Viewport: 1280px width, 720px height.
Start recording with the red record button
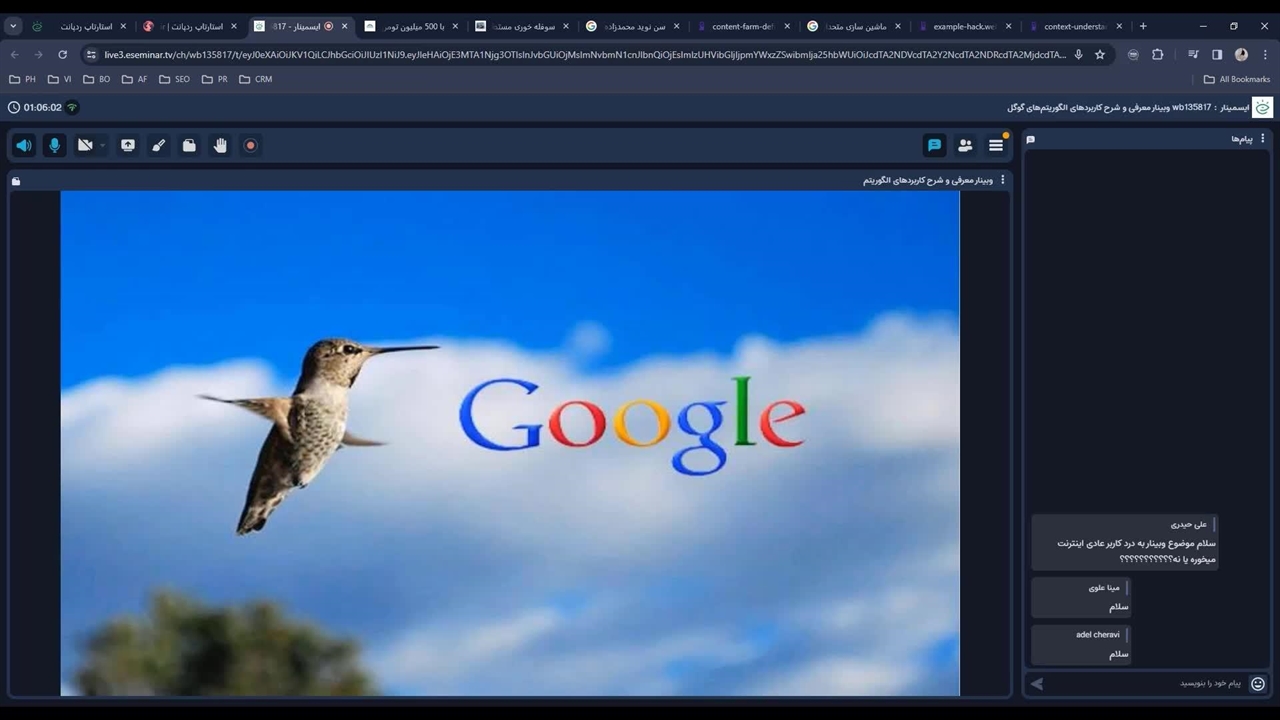(251, 146)
